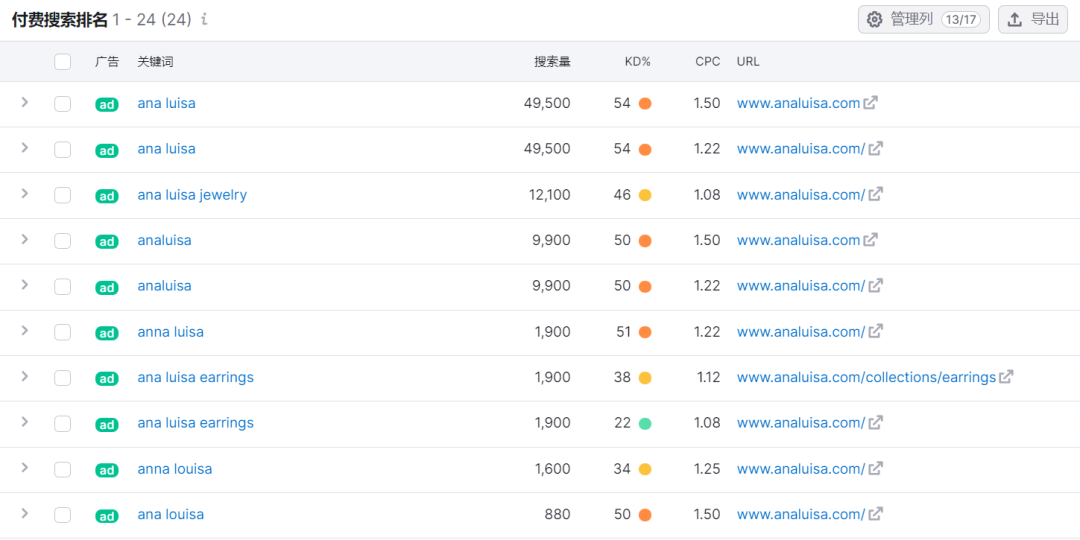This screenshot has height=540, width=1080.
Task: Select the checkbox for anna luisa keyword
Action: point(63,332)
